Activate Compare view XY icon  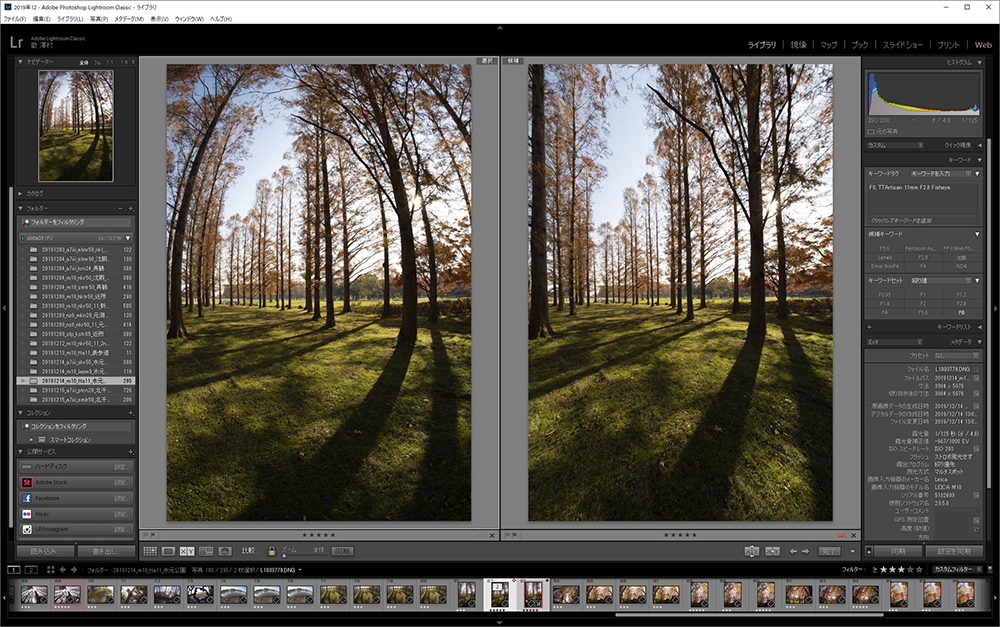[x=187, y=551]
